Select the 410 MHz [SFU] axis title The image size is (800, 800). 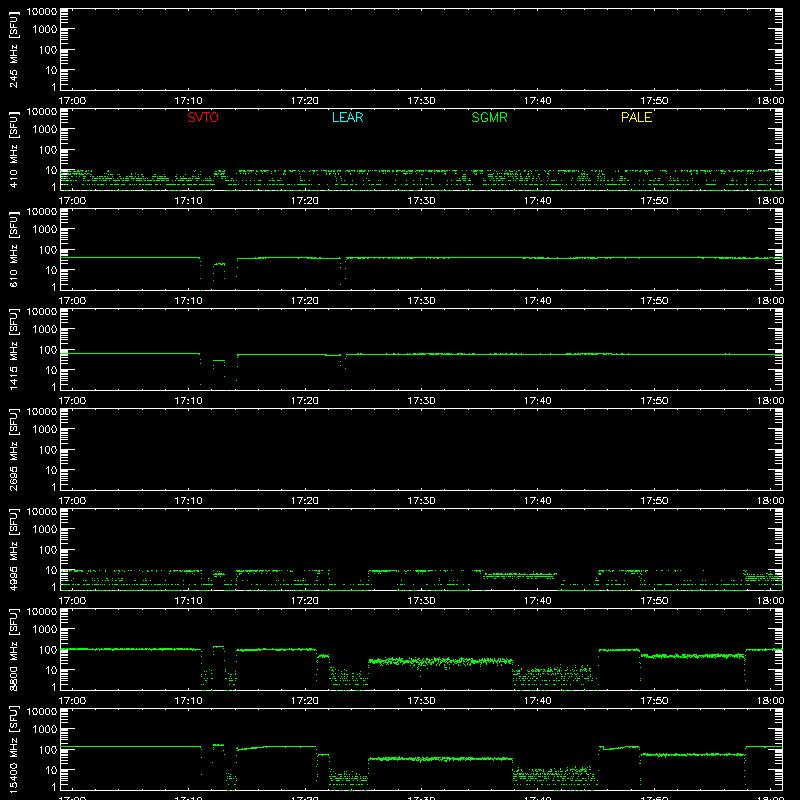[x=14, y=149]
